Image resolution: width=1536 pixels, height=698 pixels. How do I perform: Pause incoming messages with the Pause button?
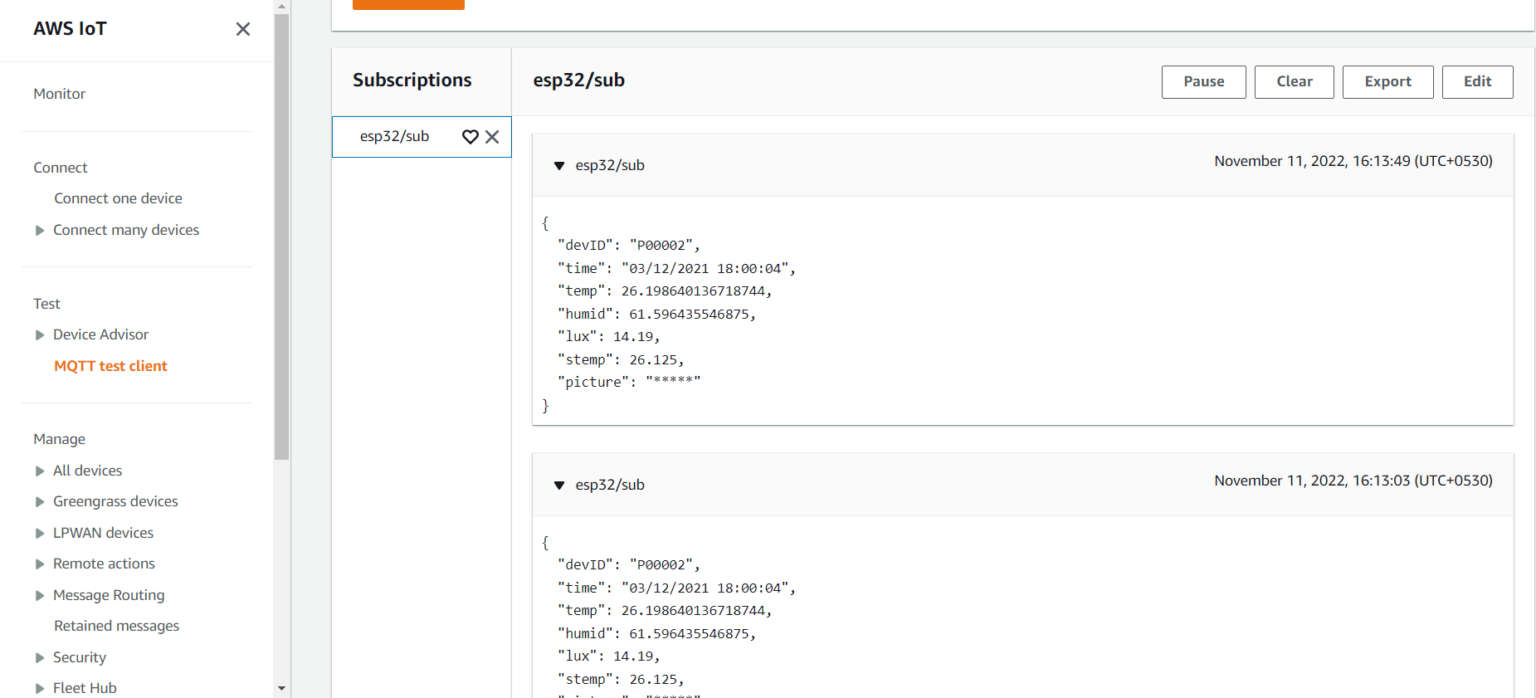1203,81
